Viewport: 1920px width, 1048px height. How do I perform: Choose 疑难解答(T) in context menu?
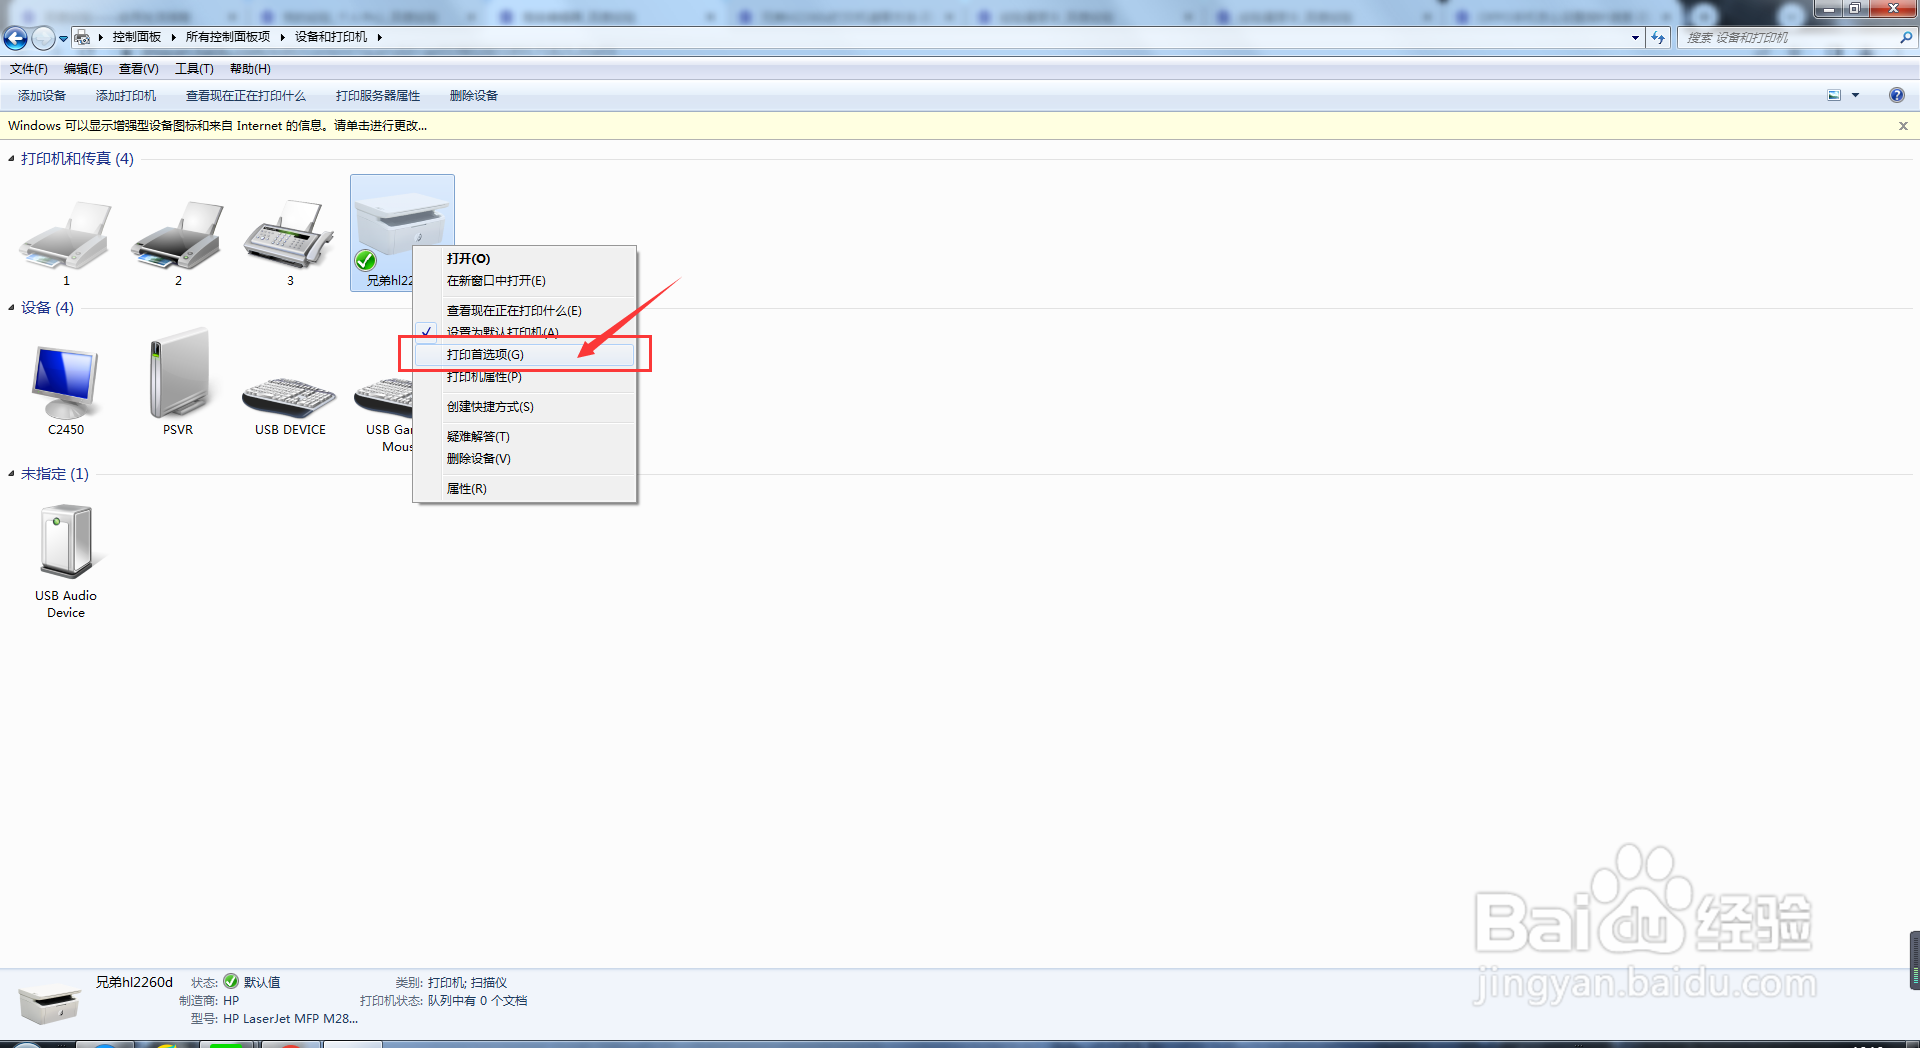(x=525, y=437)
